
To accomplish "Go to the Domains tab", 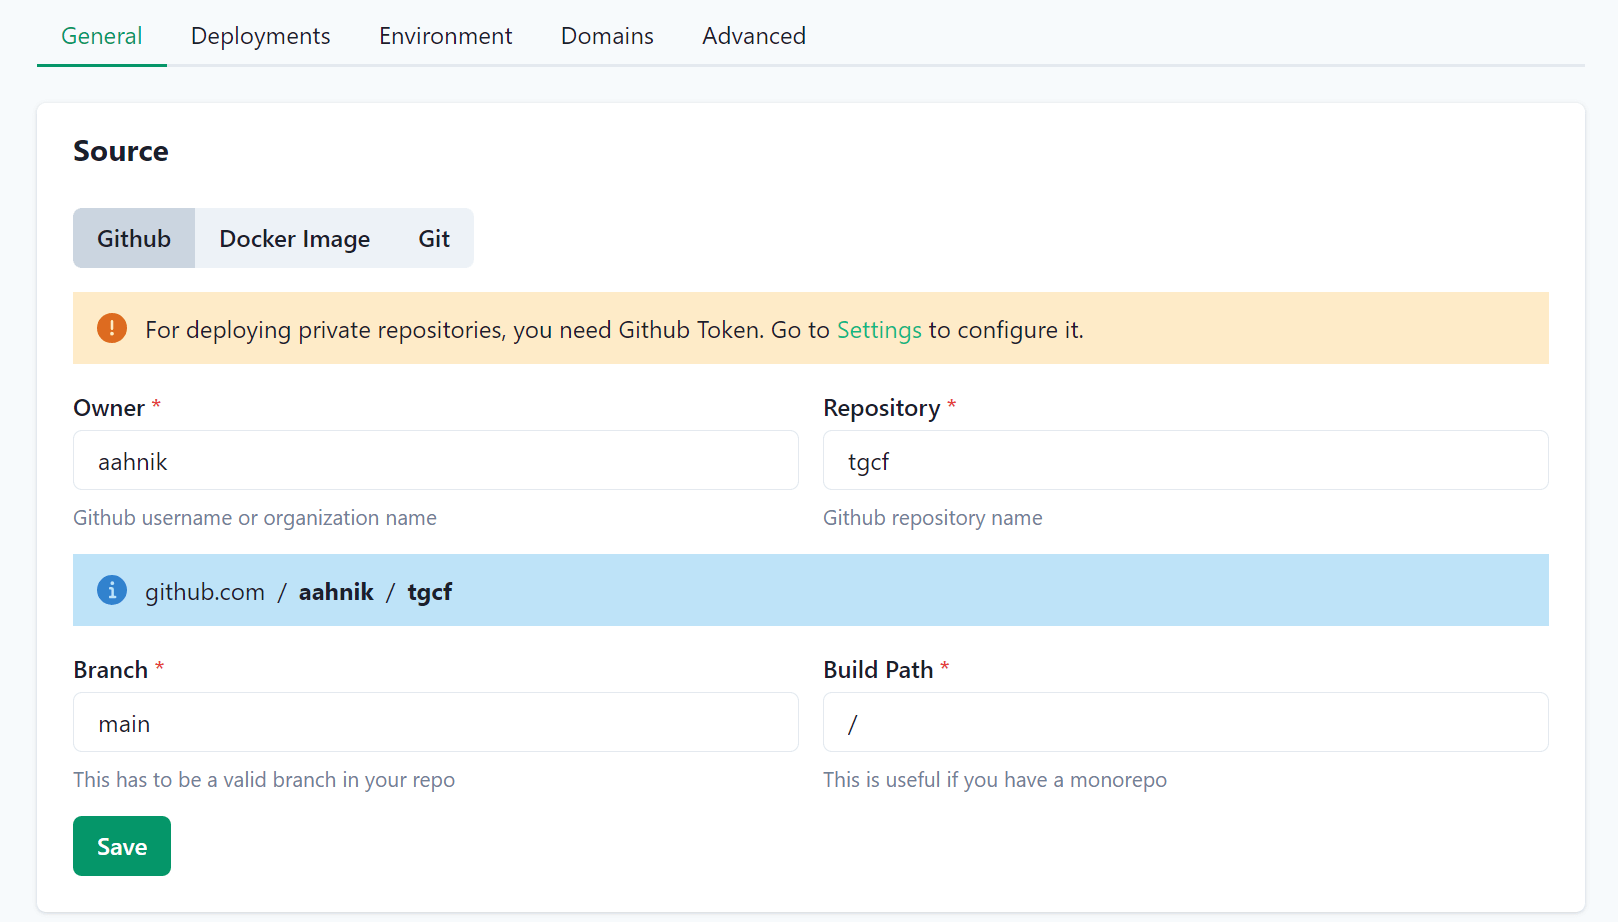I will (607, 36).
